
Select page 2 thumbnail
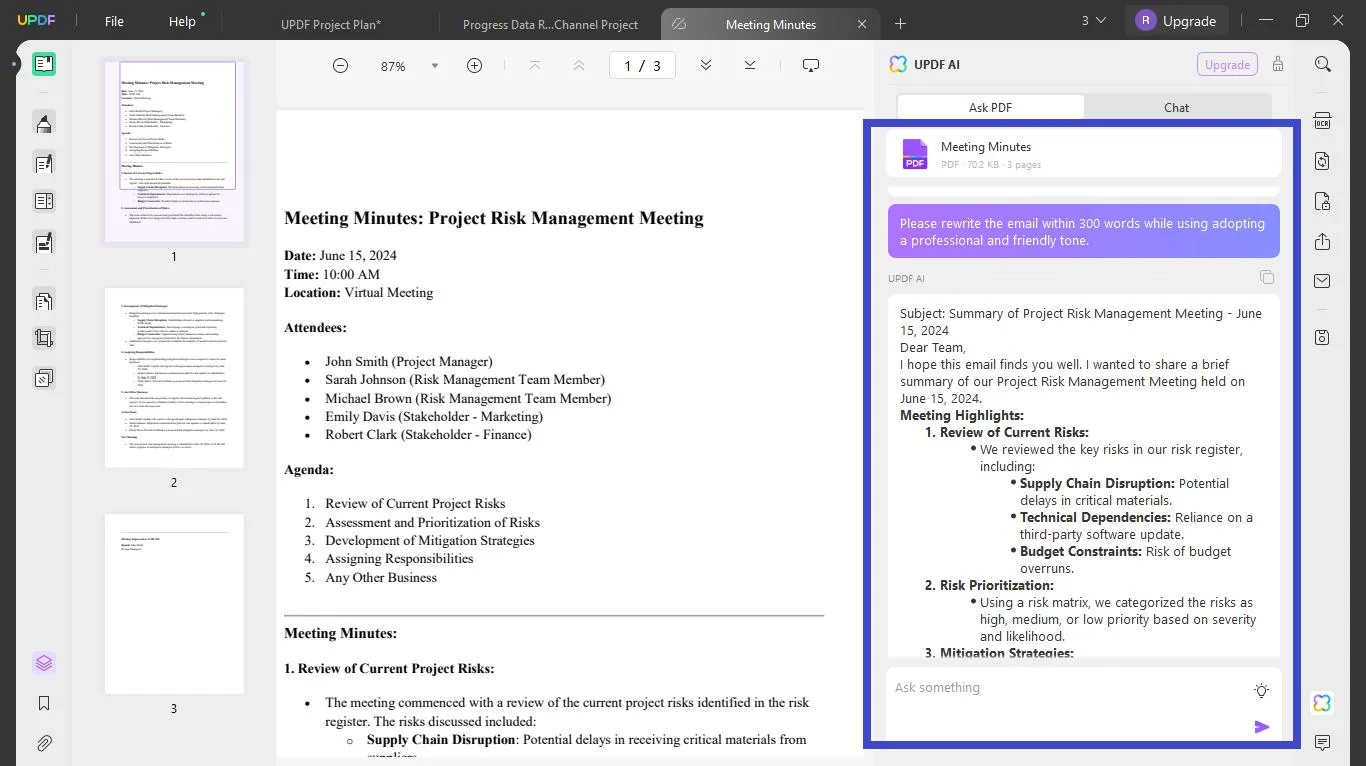pos(173,377)
